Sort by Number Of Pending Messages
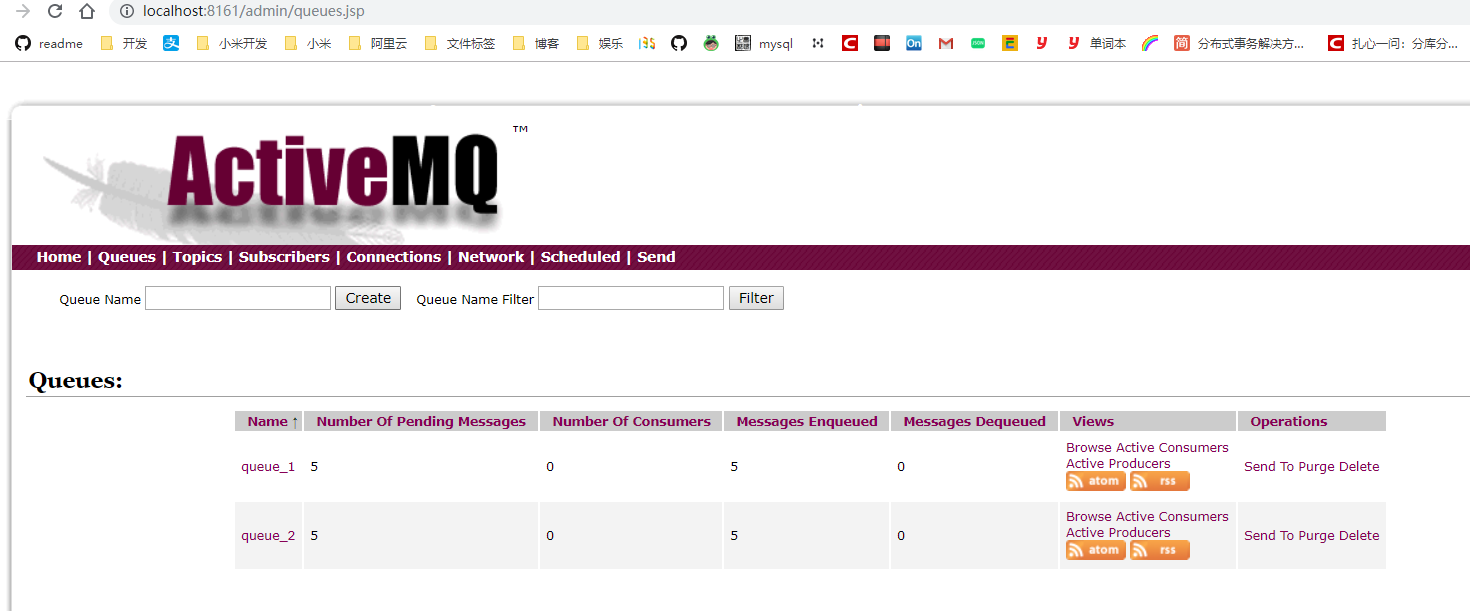This screenshot has height=611, width=1470. coord(421,421)
